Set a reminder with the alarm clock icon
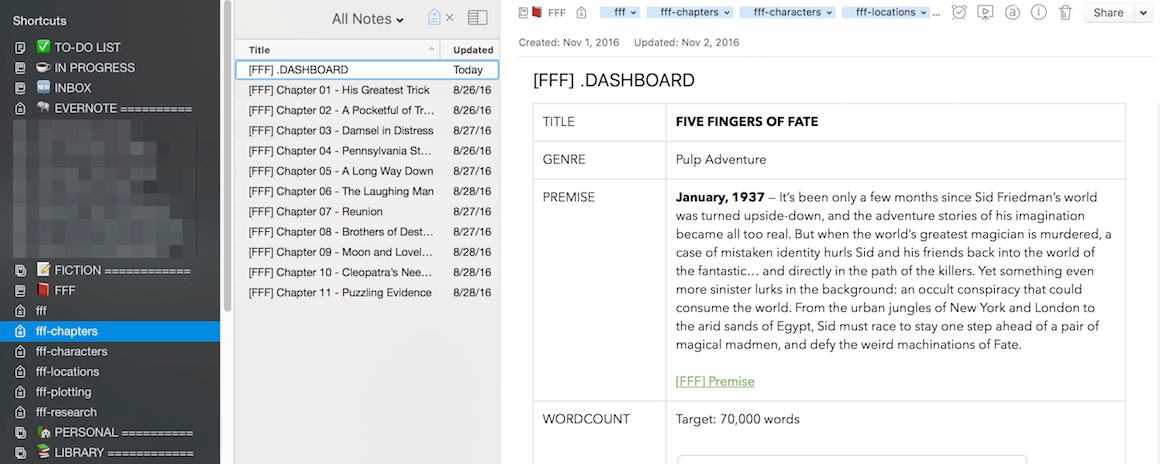 point(958,13)
